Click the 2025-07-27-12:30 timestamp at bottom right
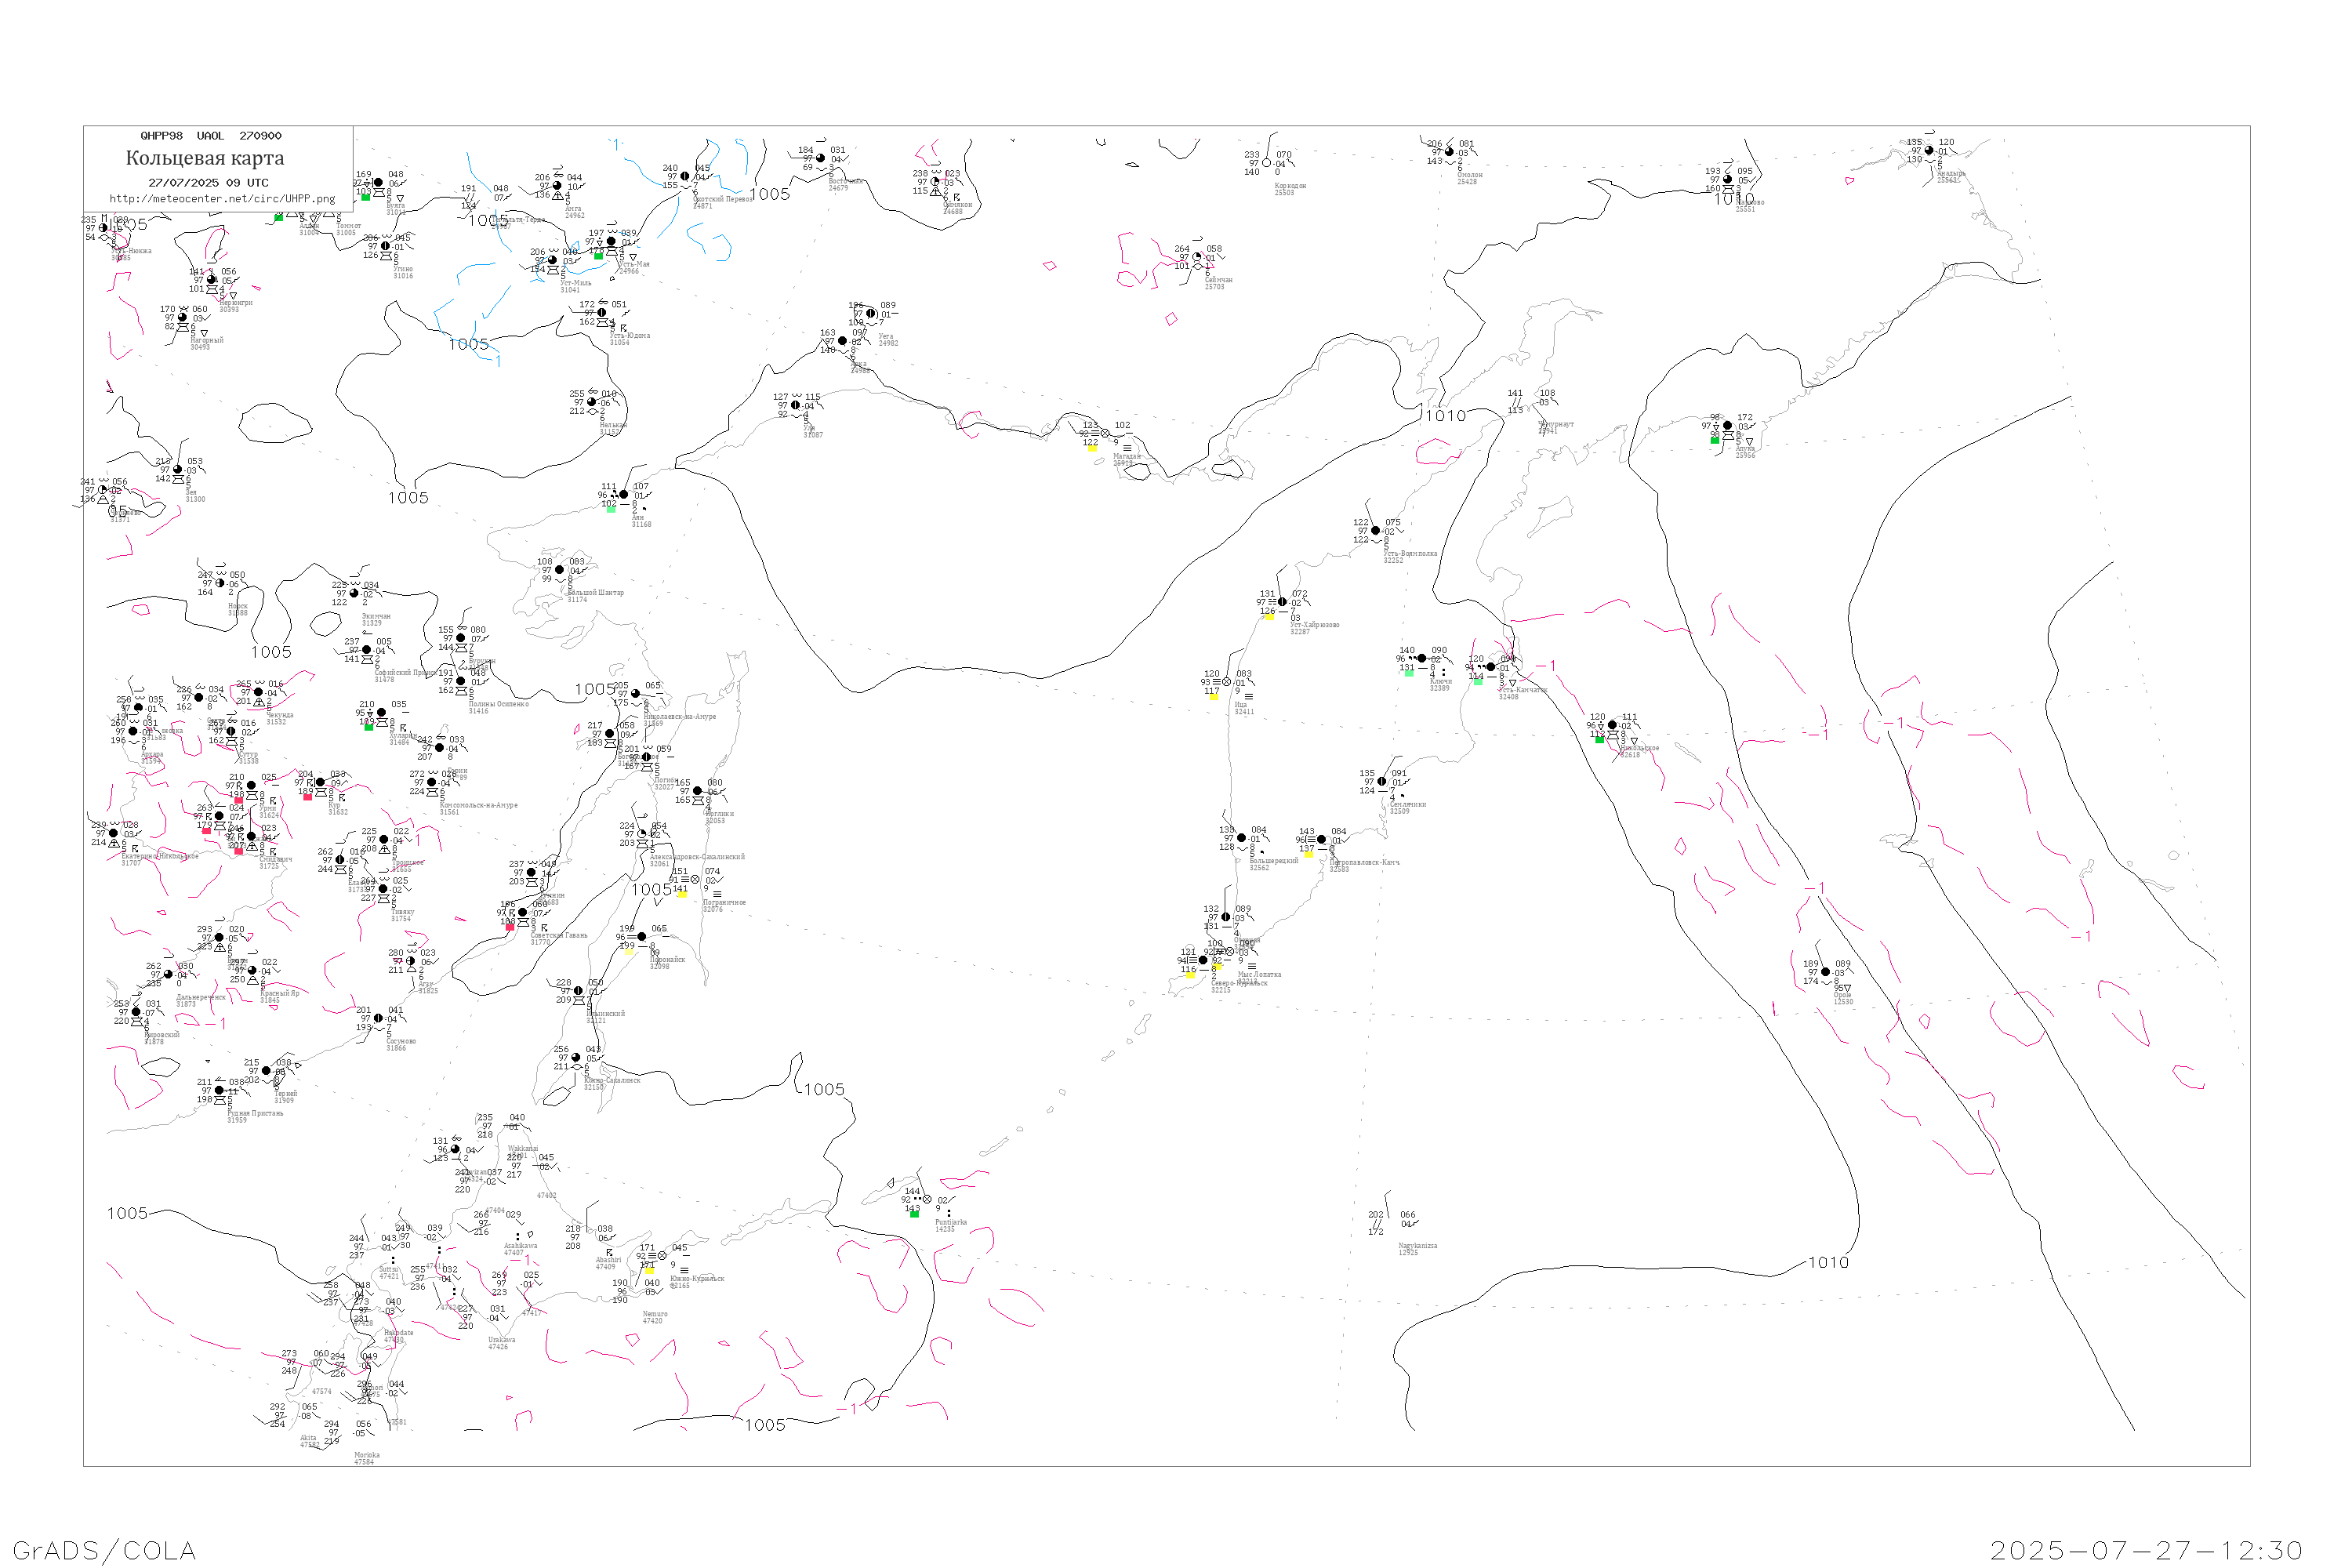This screenshot has height=1568, width=2352. [2146, 1550]
